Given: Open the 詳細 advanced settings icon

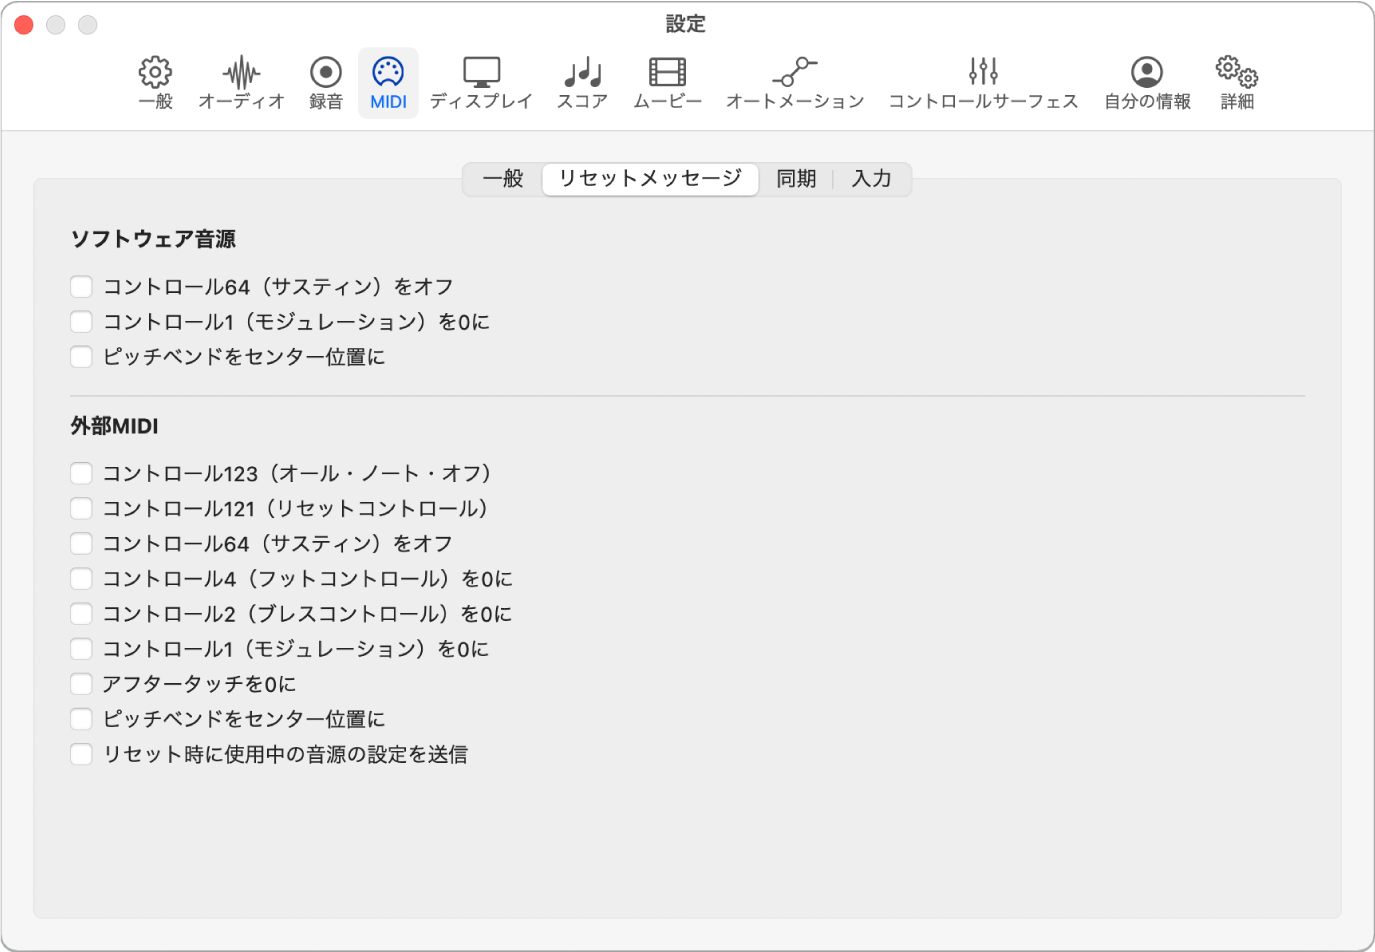Looking at the screenshot, I should coord(1235,82).
